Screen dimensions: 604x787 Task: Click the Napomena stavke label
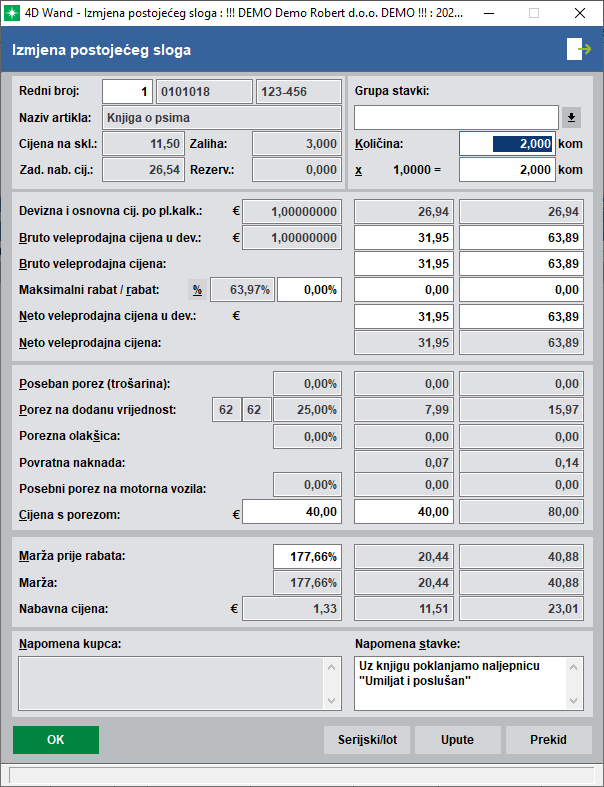[408, 644]
